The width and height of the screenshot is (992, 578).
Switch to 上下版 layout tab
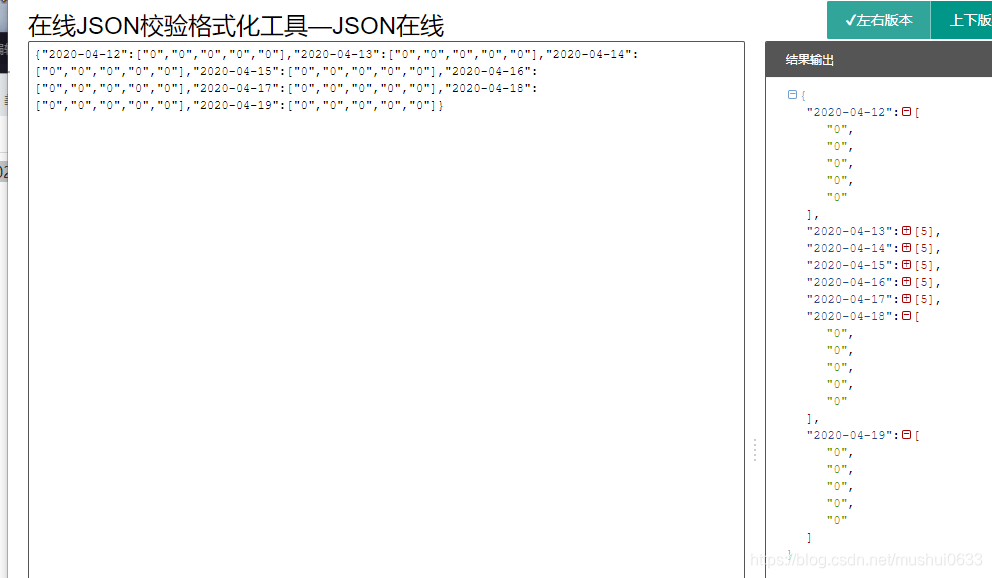pyautogui.click(x=962, y=20)
